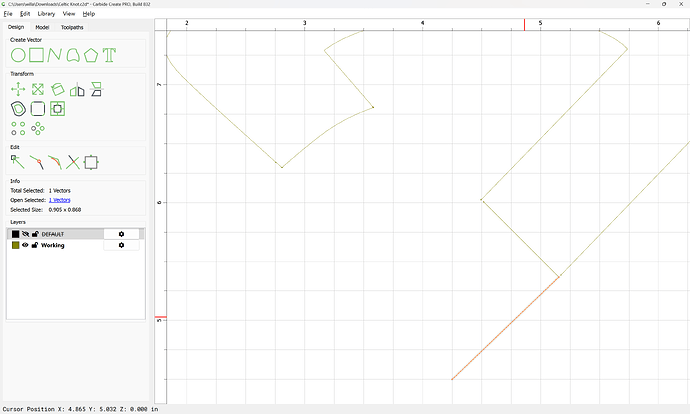This screenshot has width=690, height=414.
Task: Open the Rotate transform tool
Action: [58, 89]
